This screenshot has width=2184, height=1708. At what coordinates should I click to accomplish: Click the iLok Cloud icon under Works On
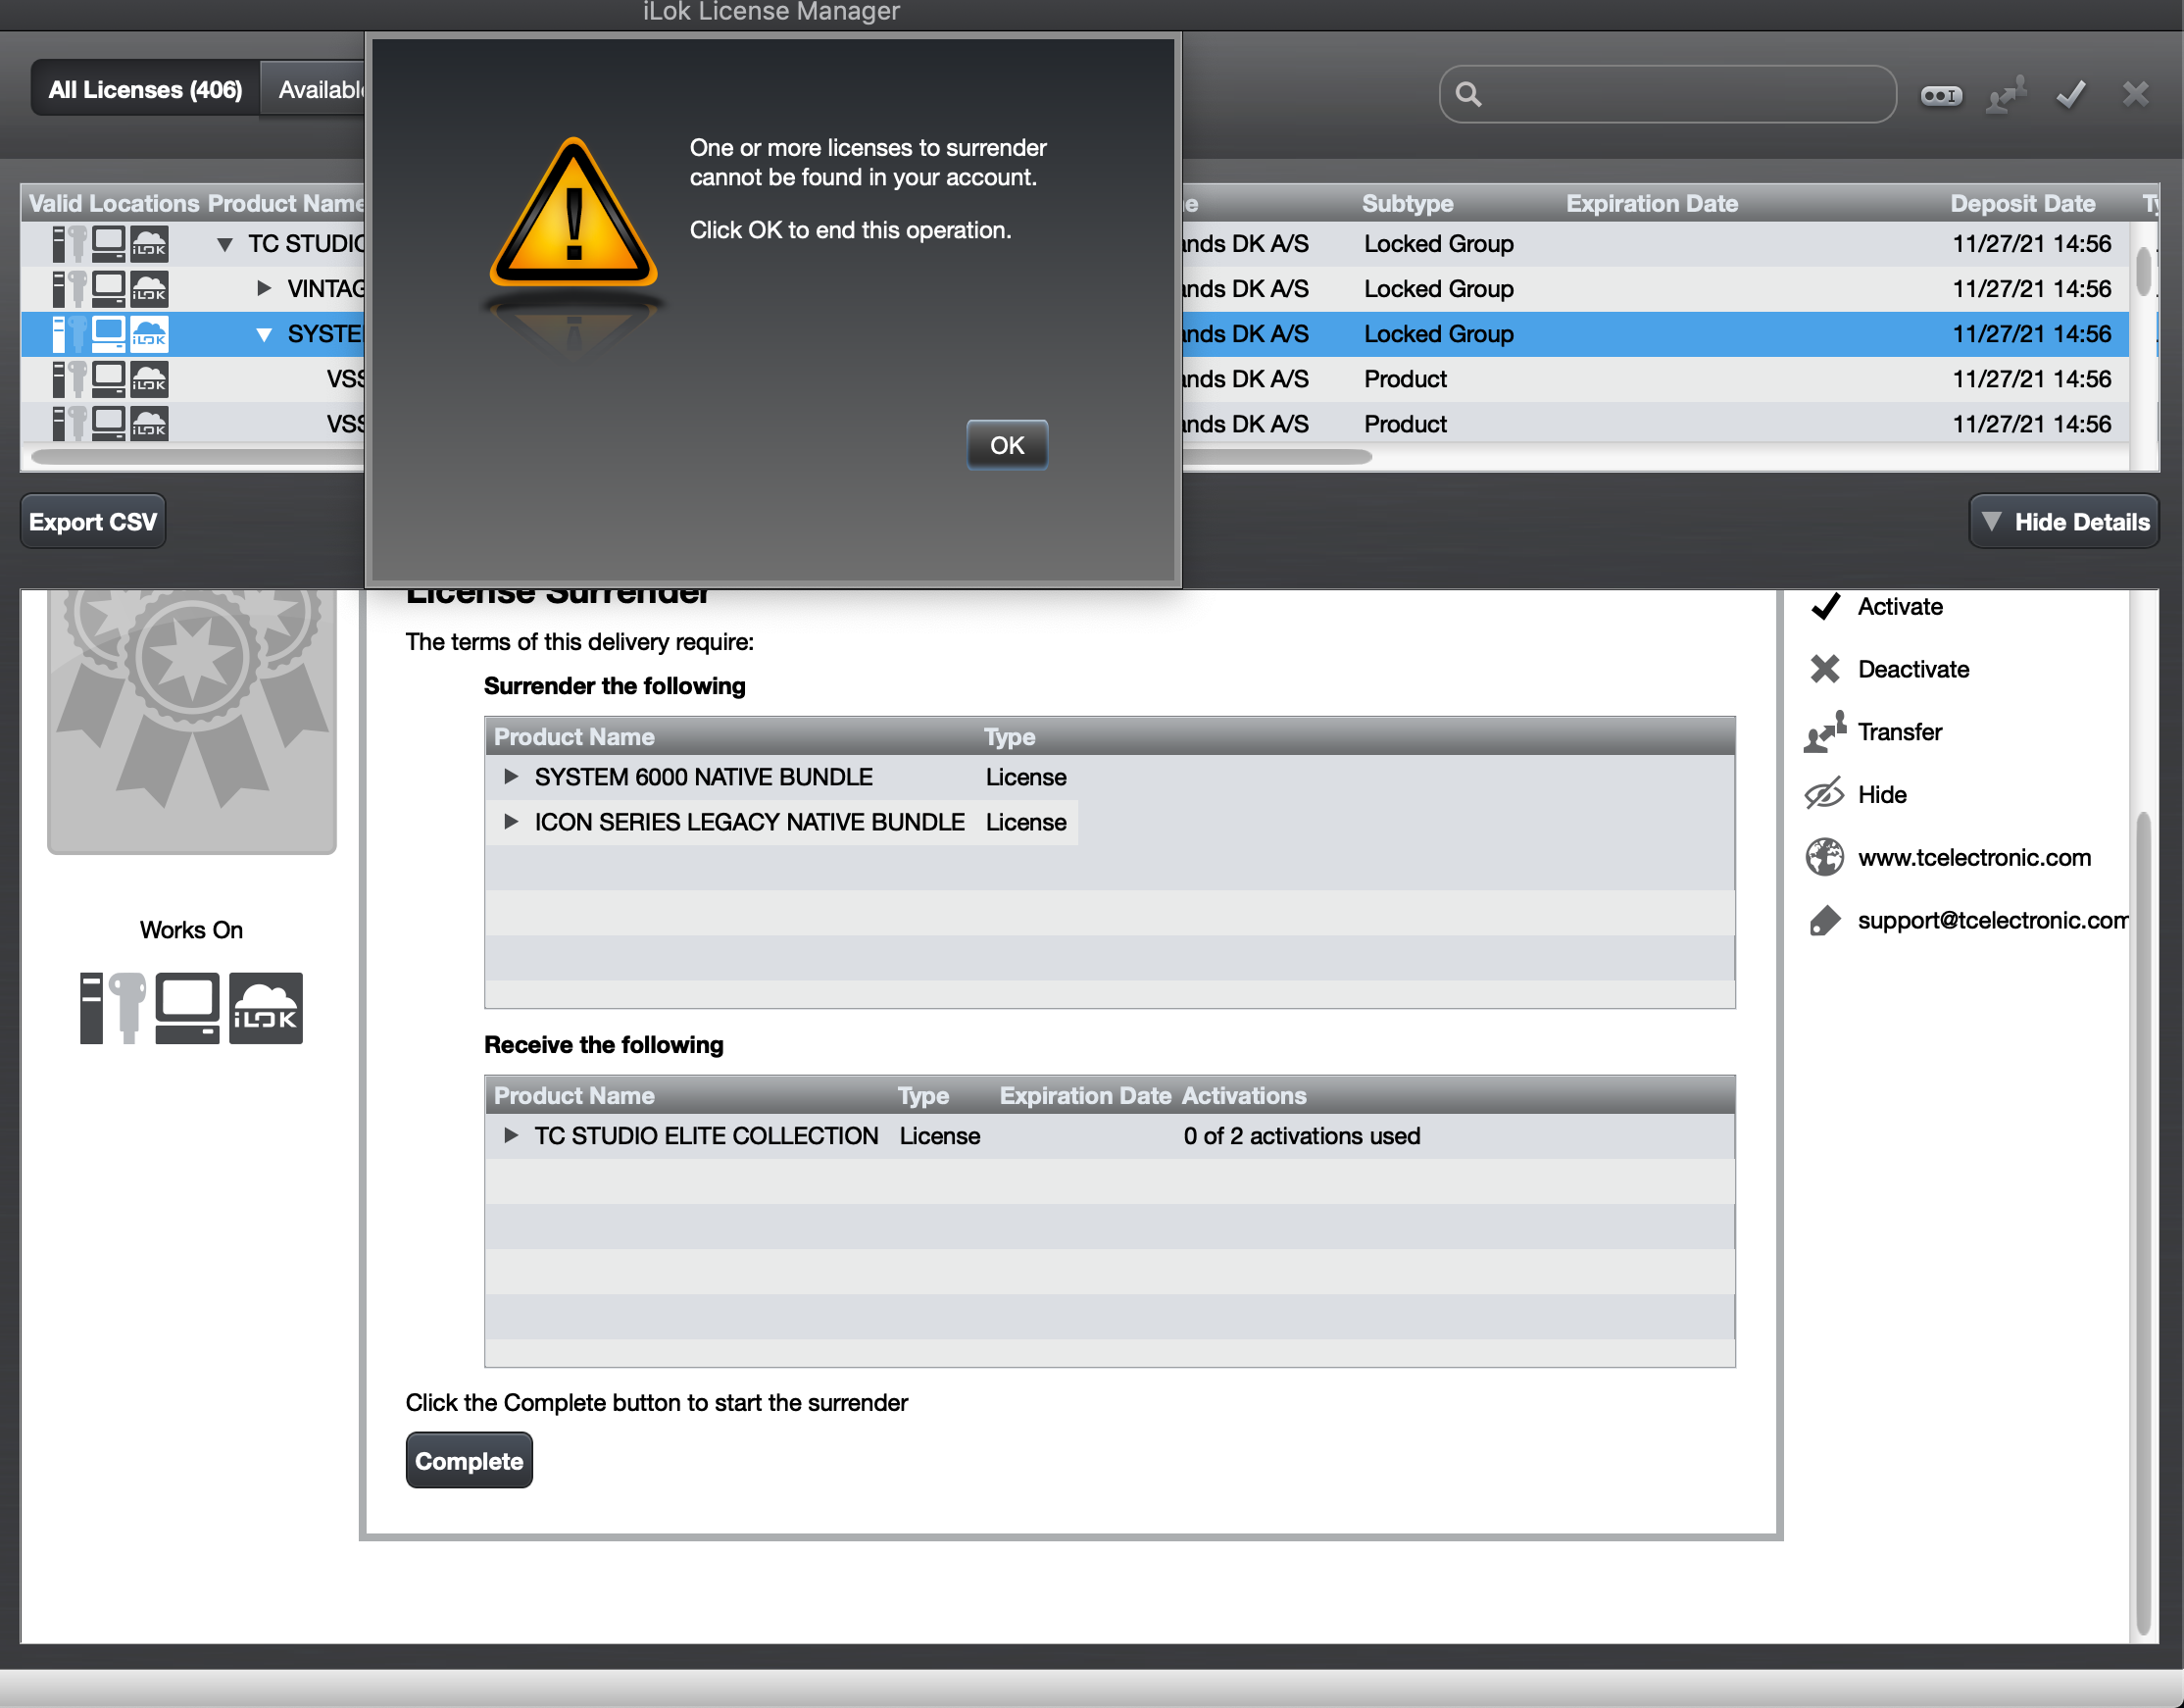click(x=266, y=1008)
